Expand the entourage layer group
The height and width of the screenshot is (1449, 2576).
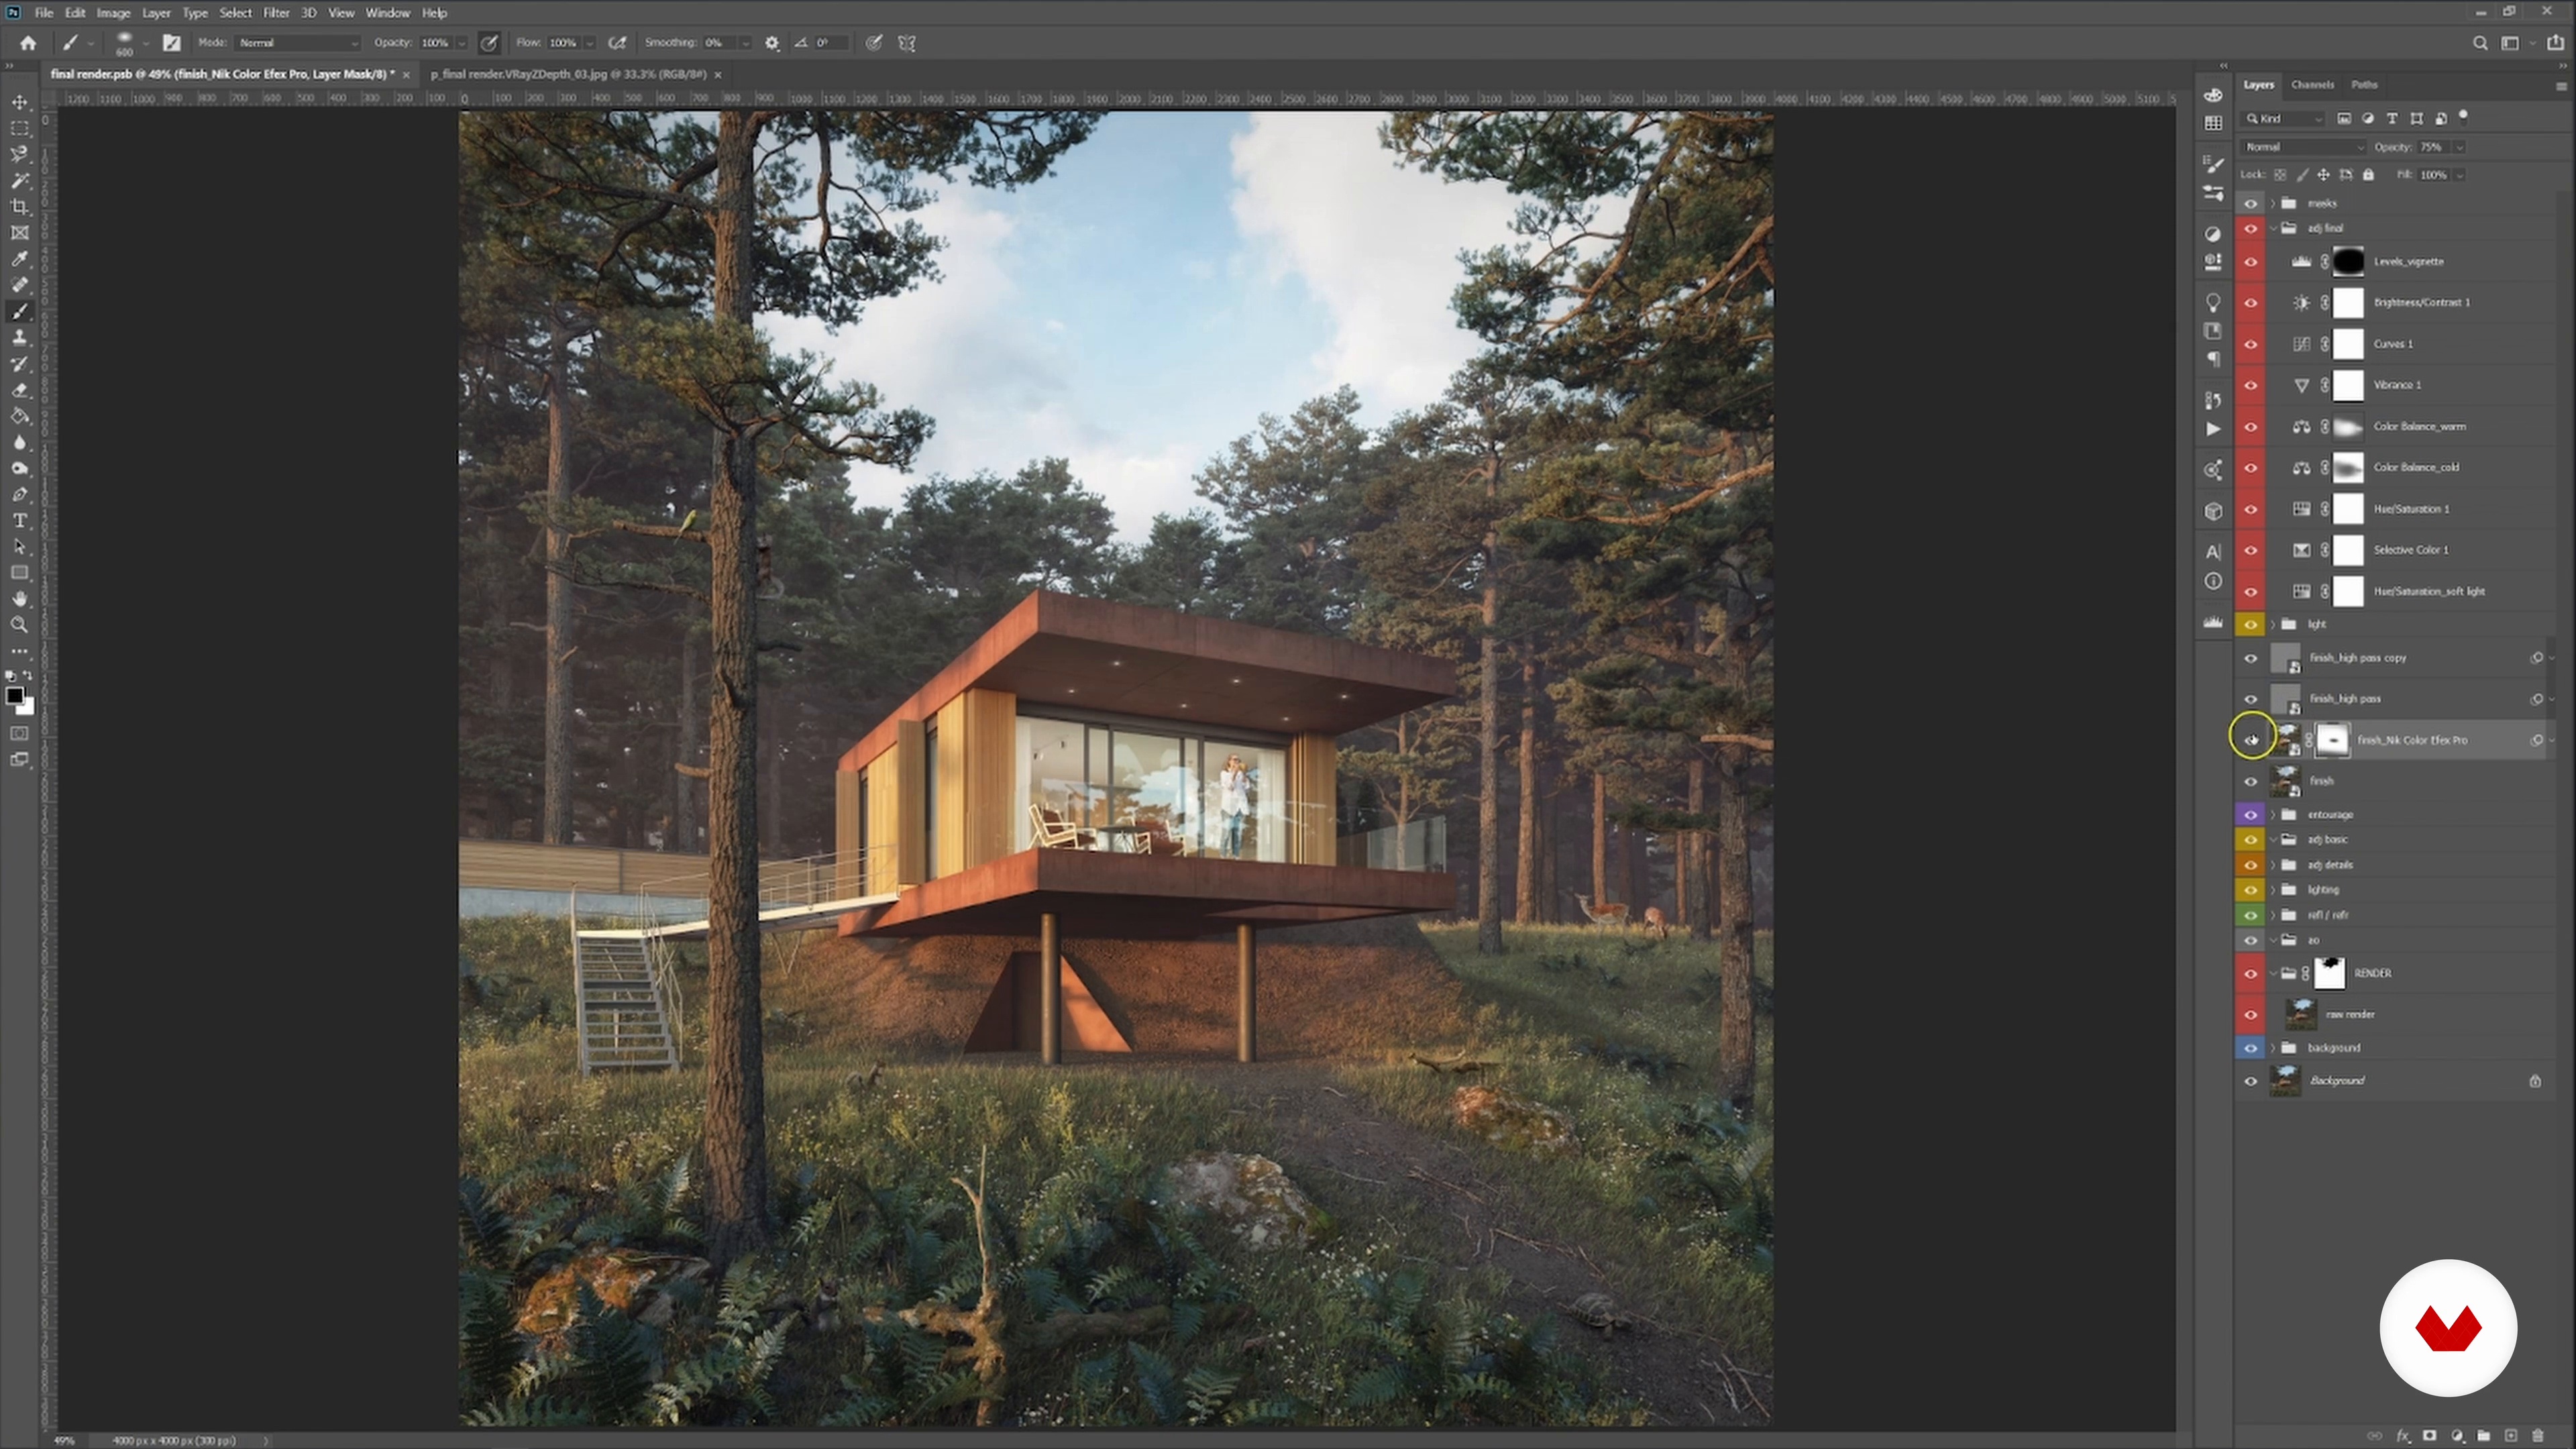tap(2273, 815)
